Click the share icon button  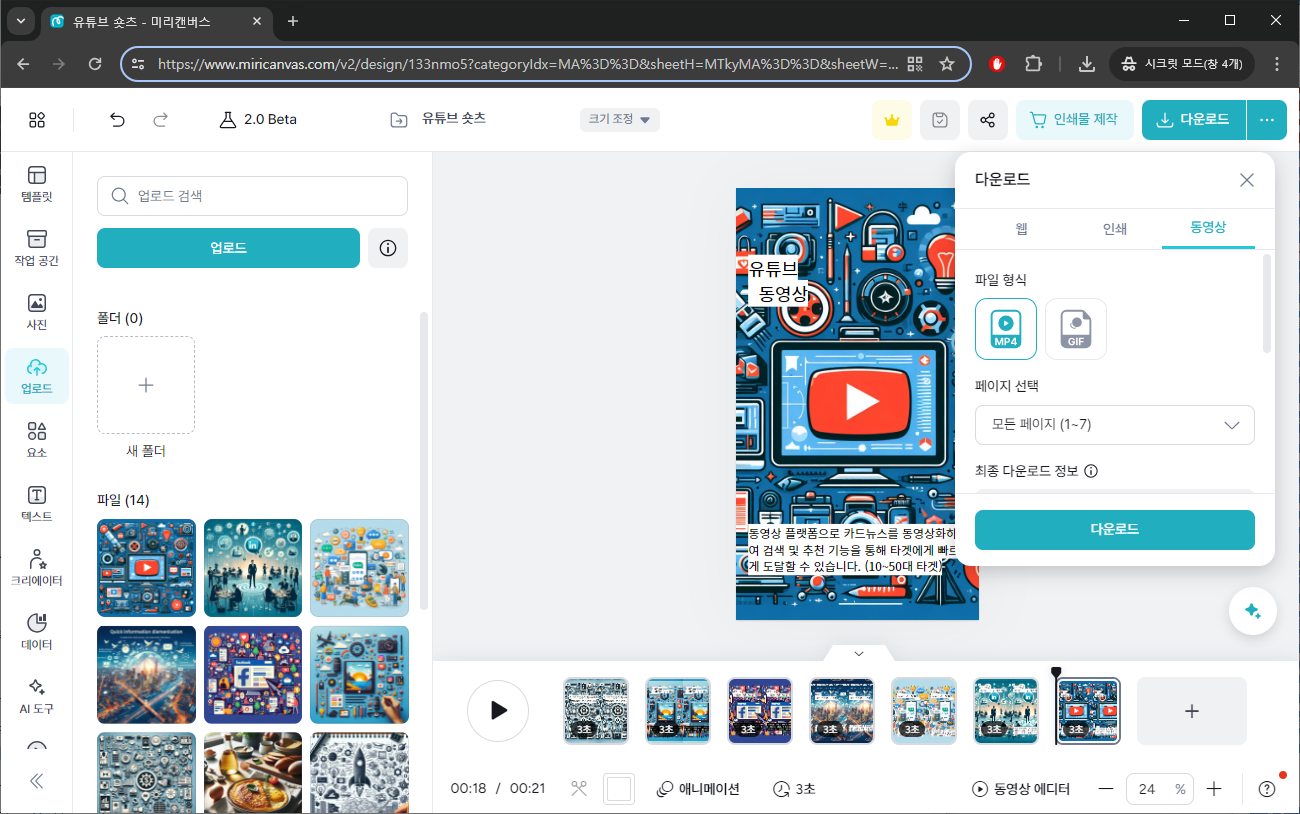[x=987, y=120]
